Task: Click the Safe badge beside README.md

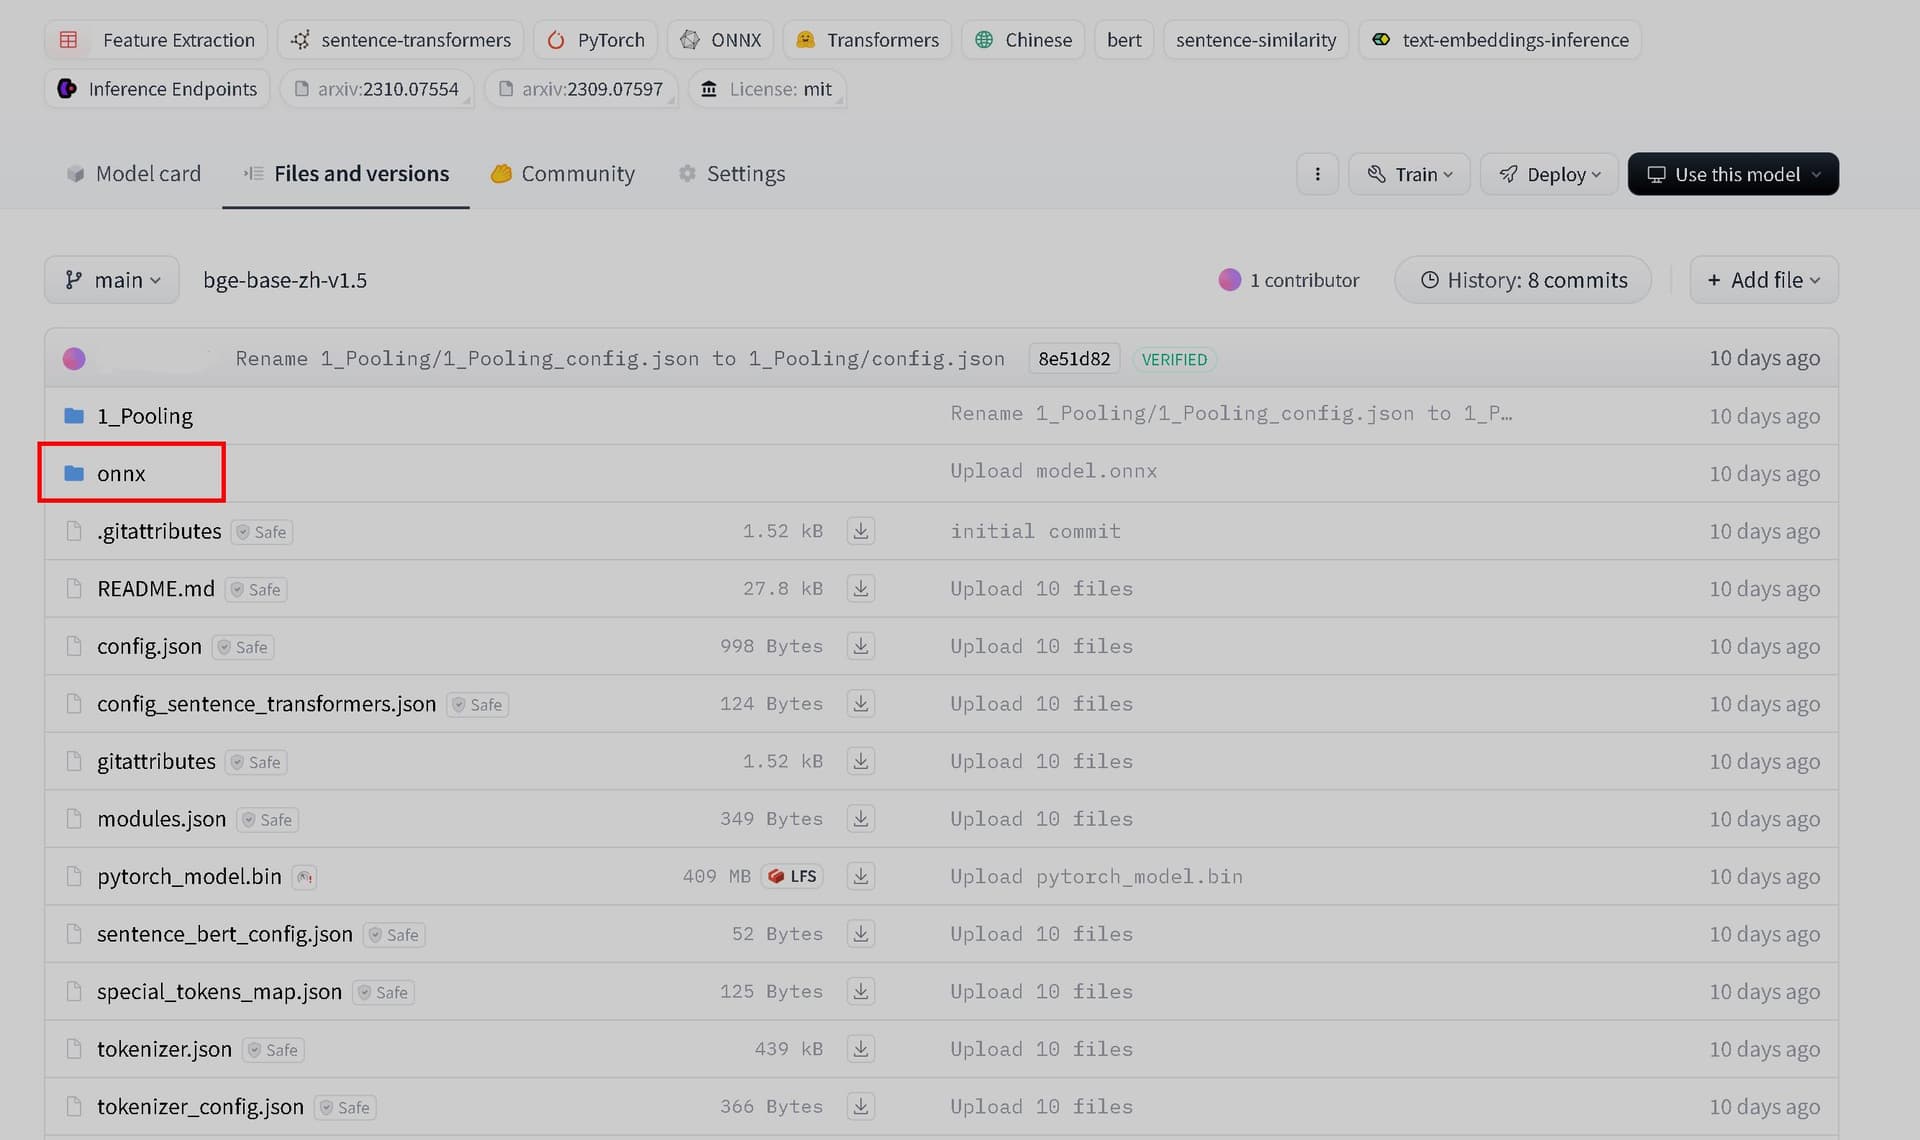Action: (x=256, y=590)
